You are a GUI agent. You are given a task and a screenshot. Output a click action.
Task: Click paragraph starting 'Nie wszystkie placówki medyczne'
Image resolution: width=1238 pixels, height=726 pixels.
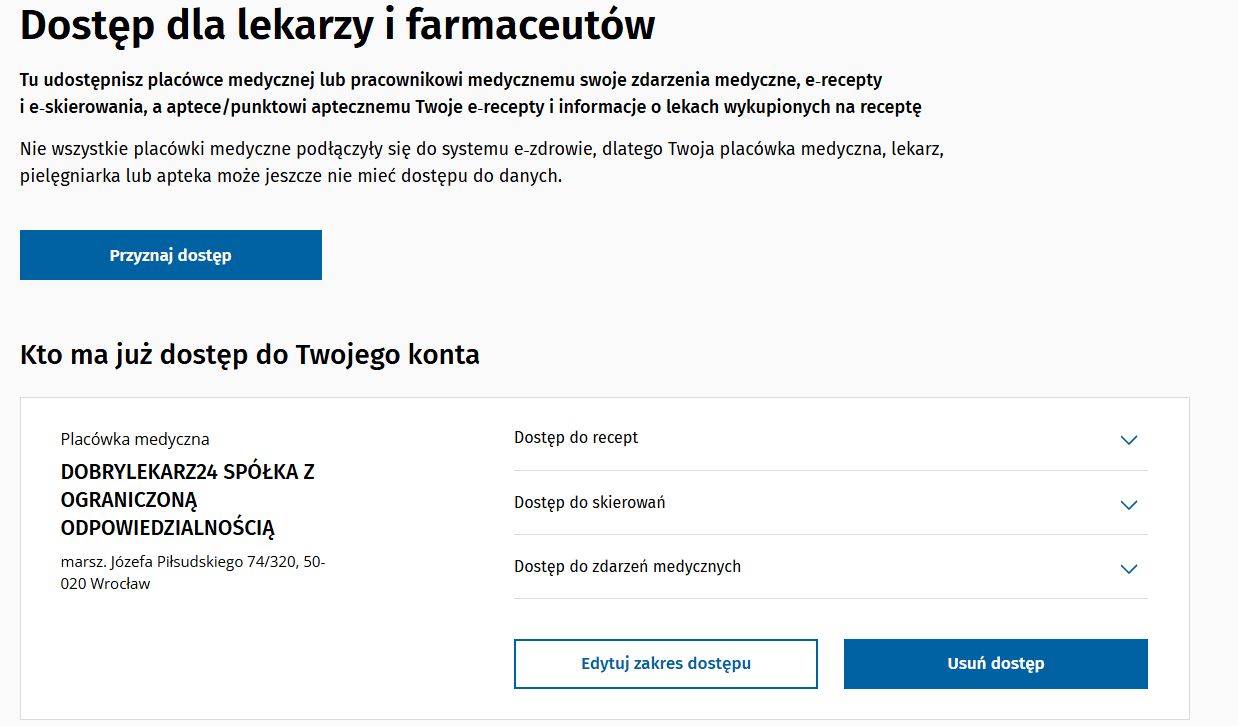tap(481, 149)
